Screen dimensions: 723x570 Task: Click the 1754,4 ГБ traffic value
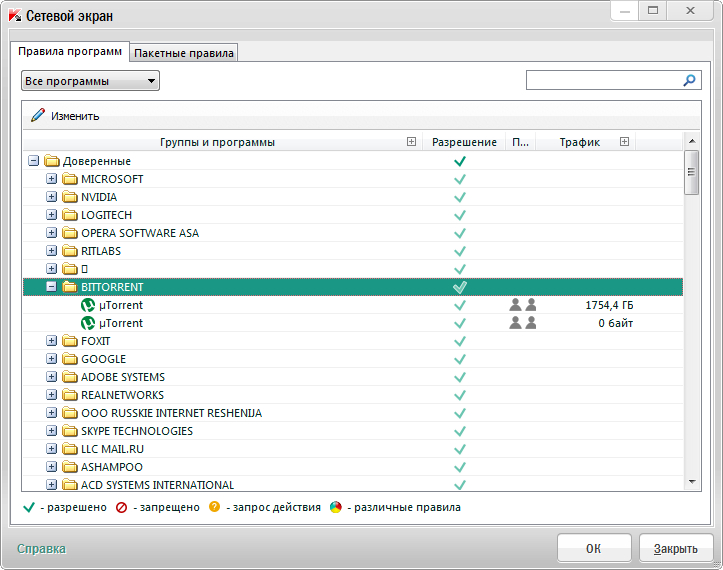pos(609,305)
